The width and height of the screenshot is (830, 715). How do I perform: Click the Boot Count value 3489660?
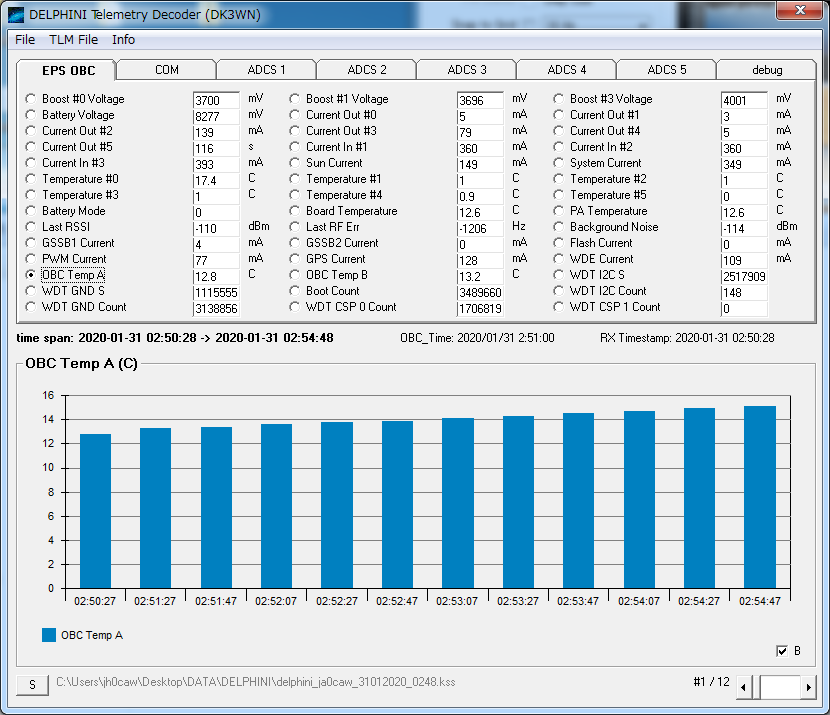pos(480,292)
